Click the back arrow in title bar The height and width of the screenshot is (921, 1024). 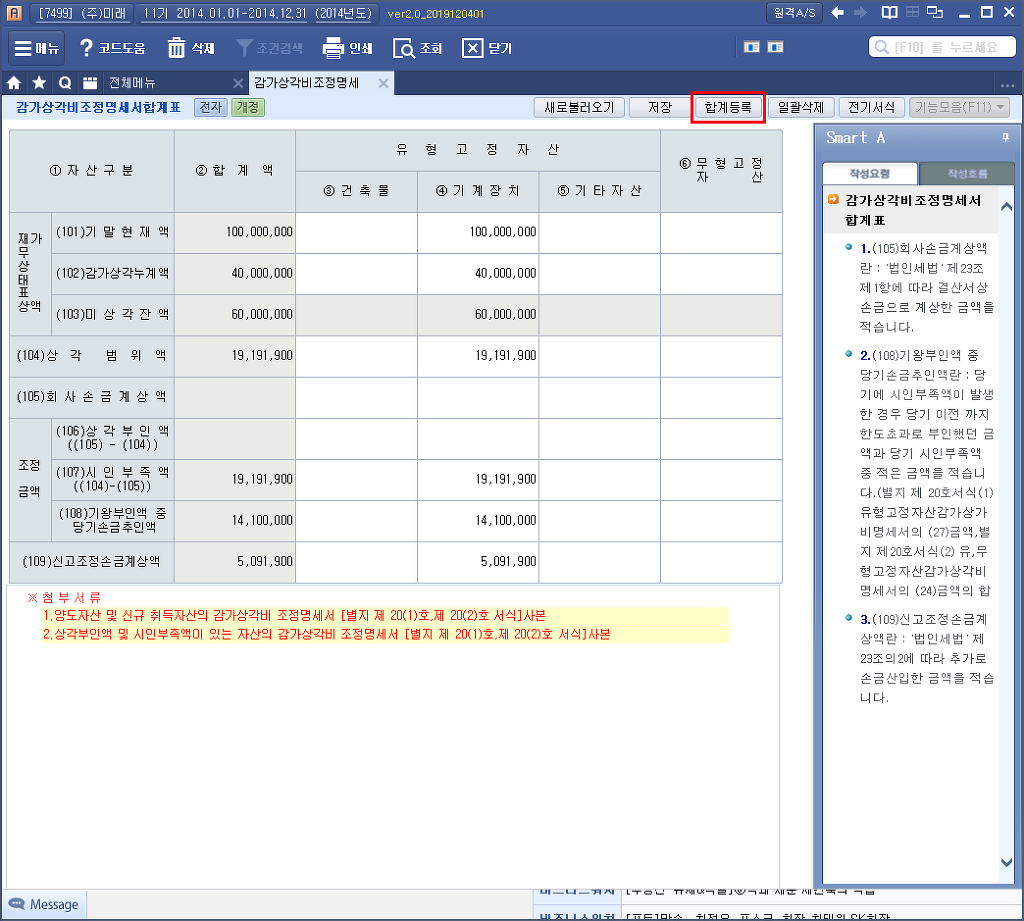point(837,12)
